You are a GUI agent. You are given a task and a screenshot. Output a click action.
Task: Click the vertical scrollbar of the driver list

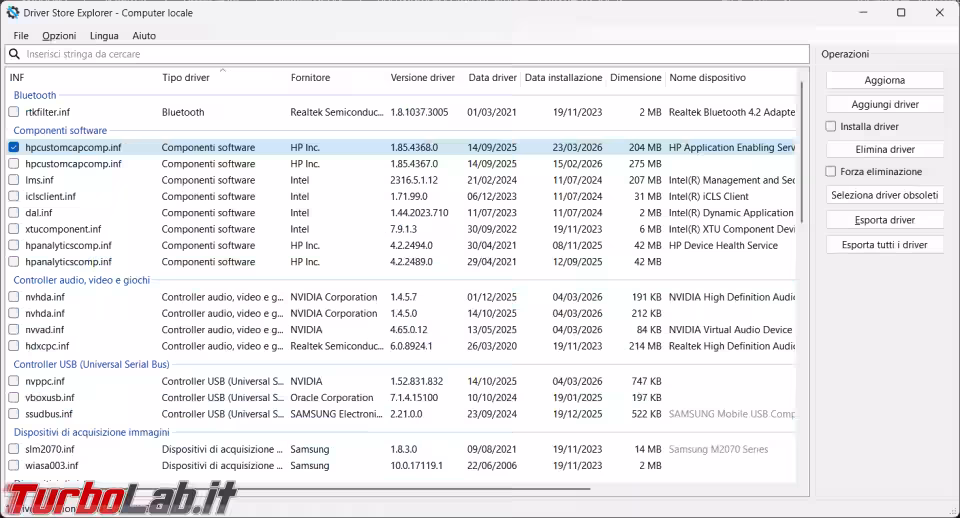tap(802, 150)
